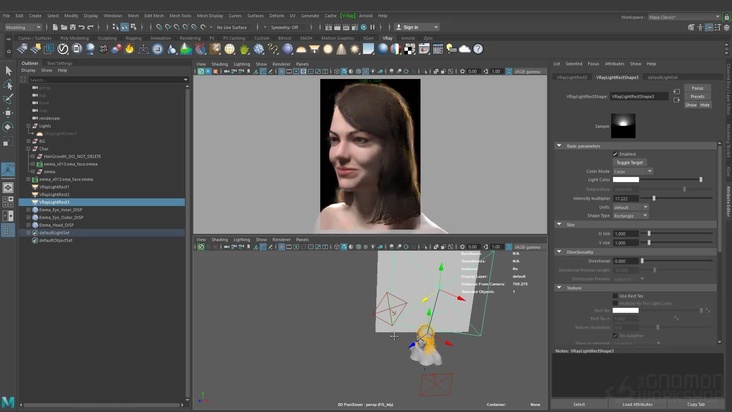
Task: Click the Hide button in Attribute Editor
Action: pos(704,105)
